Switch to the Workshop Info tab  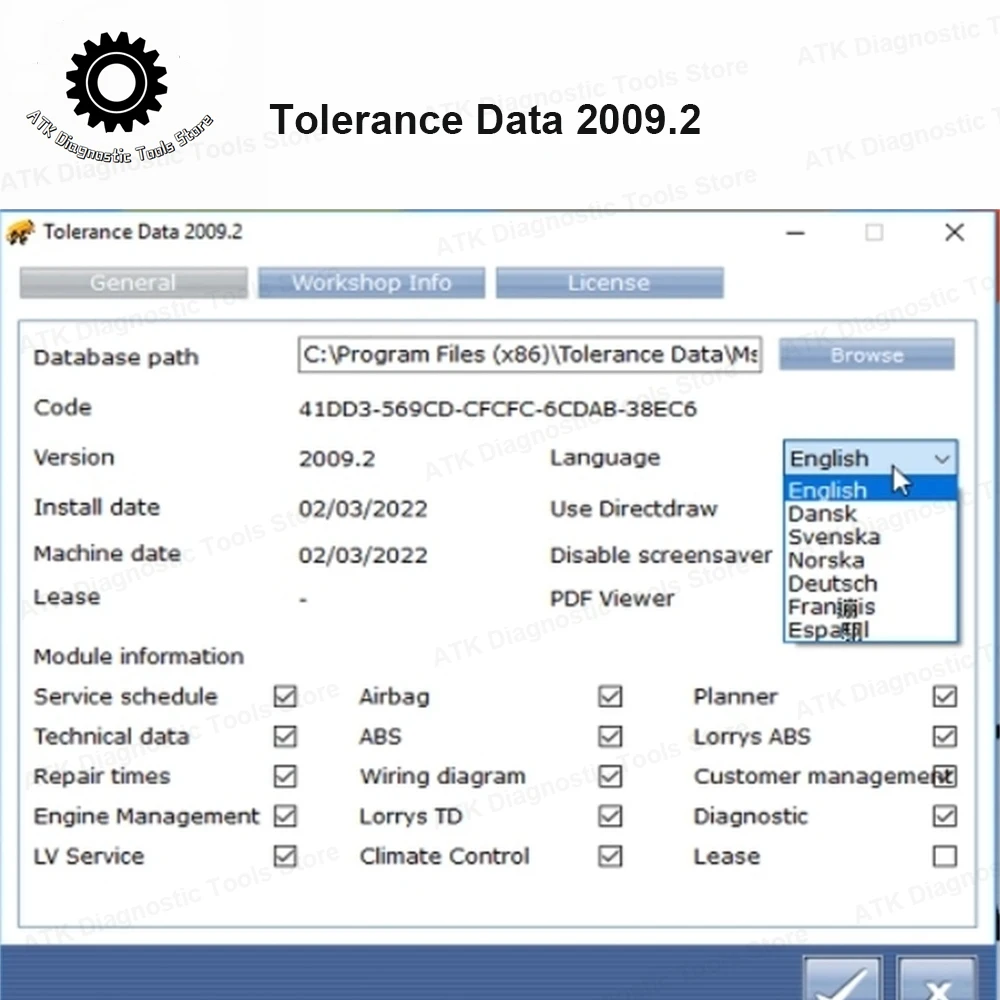pyautogui.click(x=371, y=283)
